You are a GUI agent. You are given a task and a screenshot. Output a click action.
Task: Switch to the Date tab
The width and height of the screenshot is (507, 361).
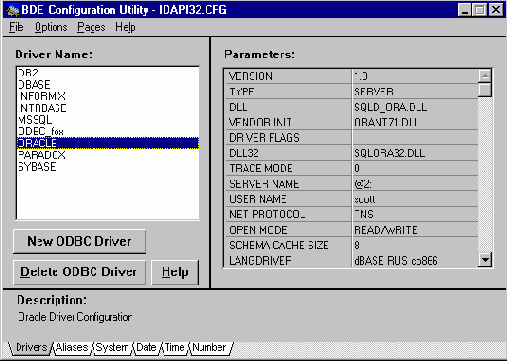146,347
